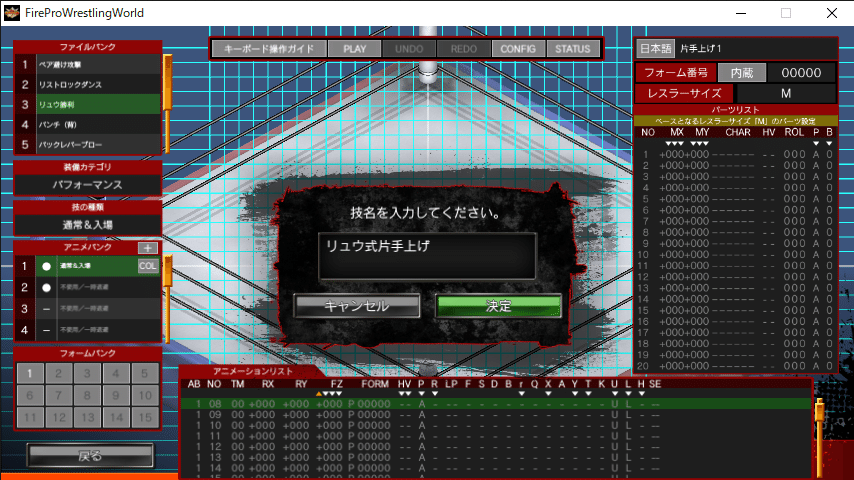
Task: Click the 内蔵 form number button
Action: [x=742, y=72]
